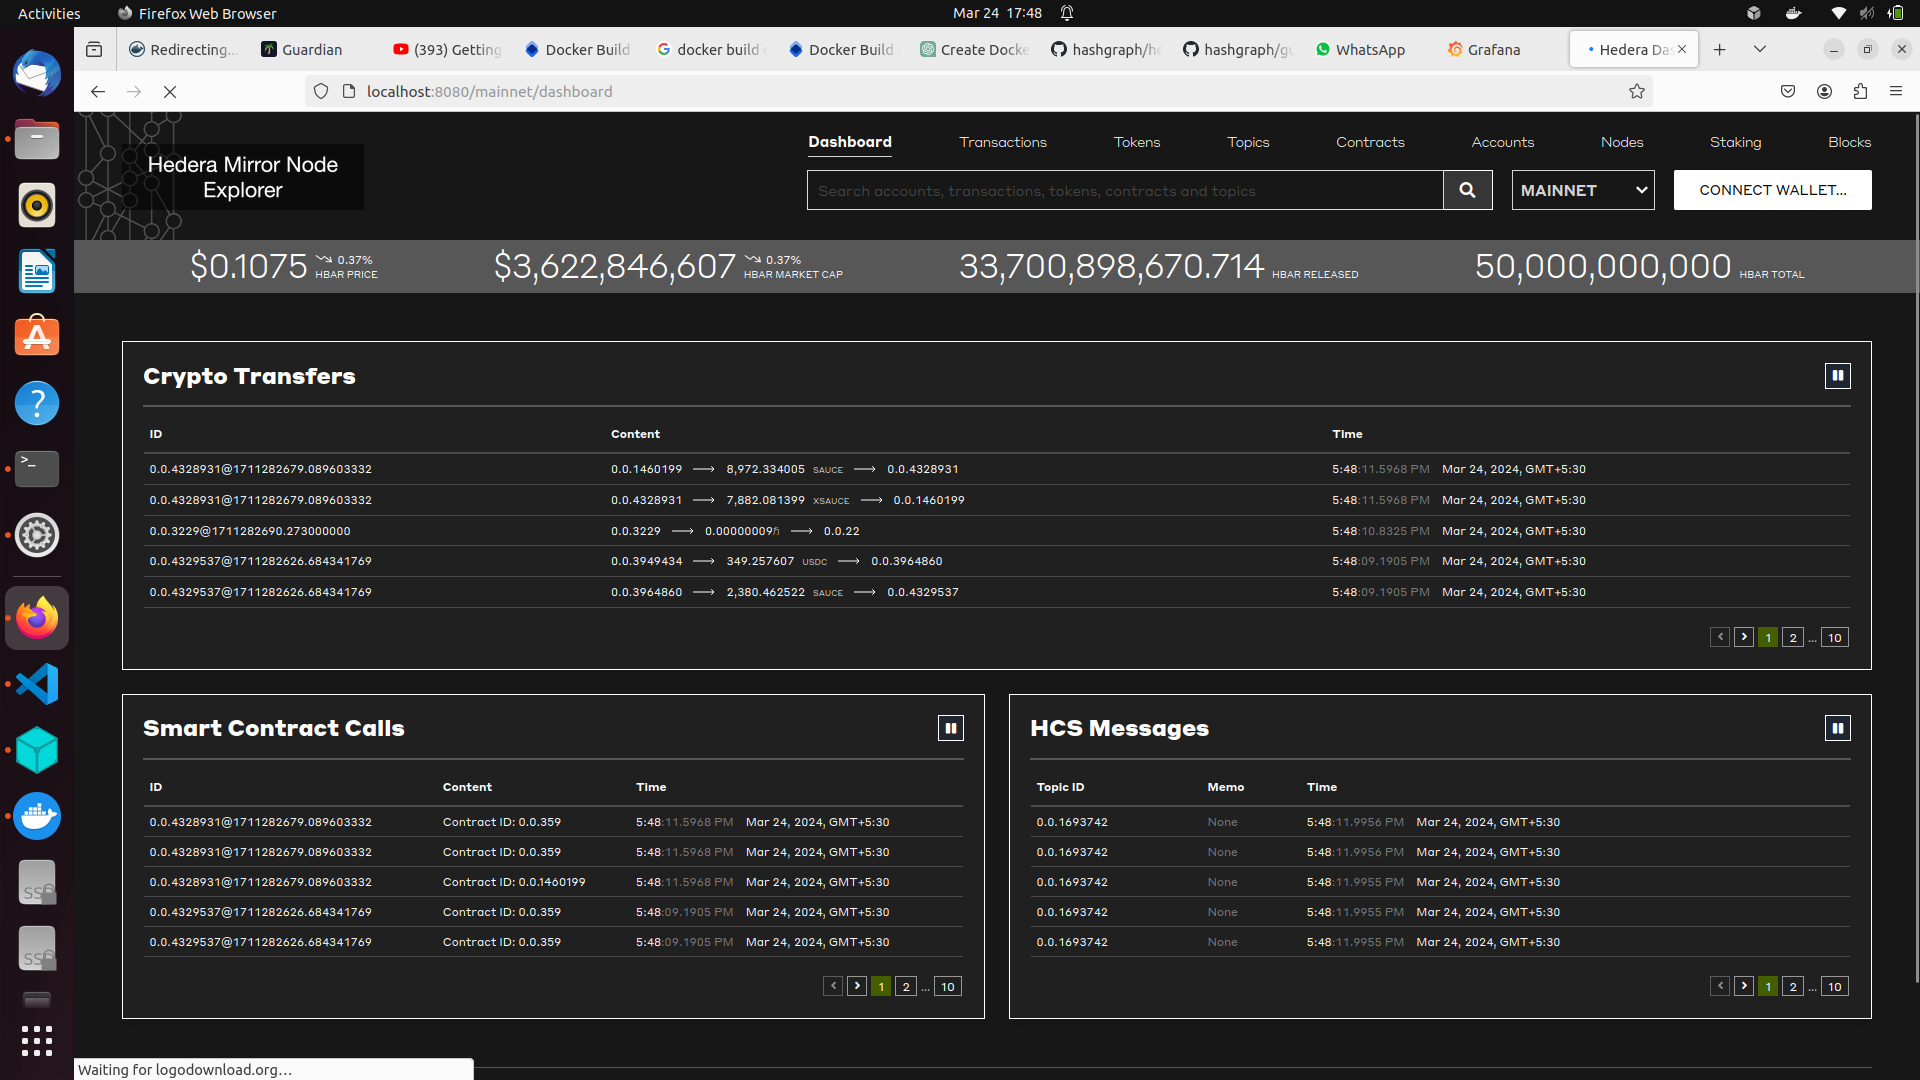
Task: Open the Firefox hamburger application menu
Action: [x=1897, y=91]
